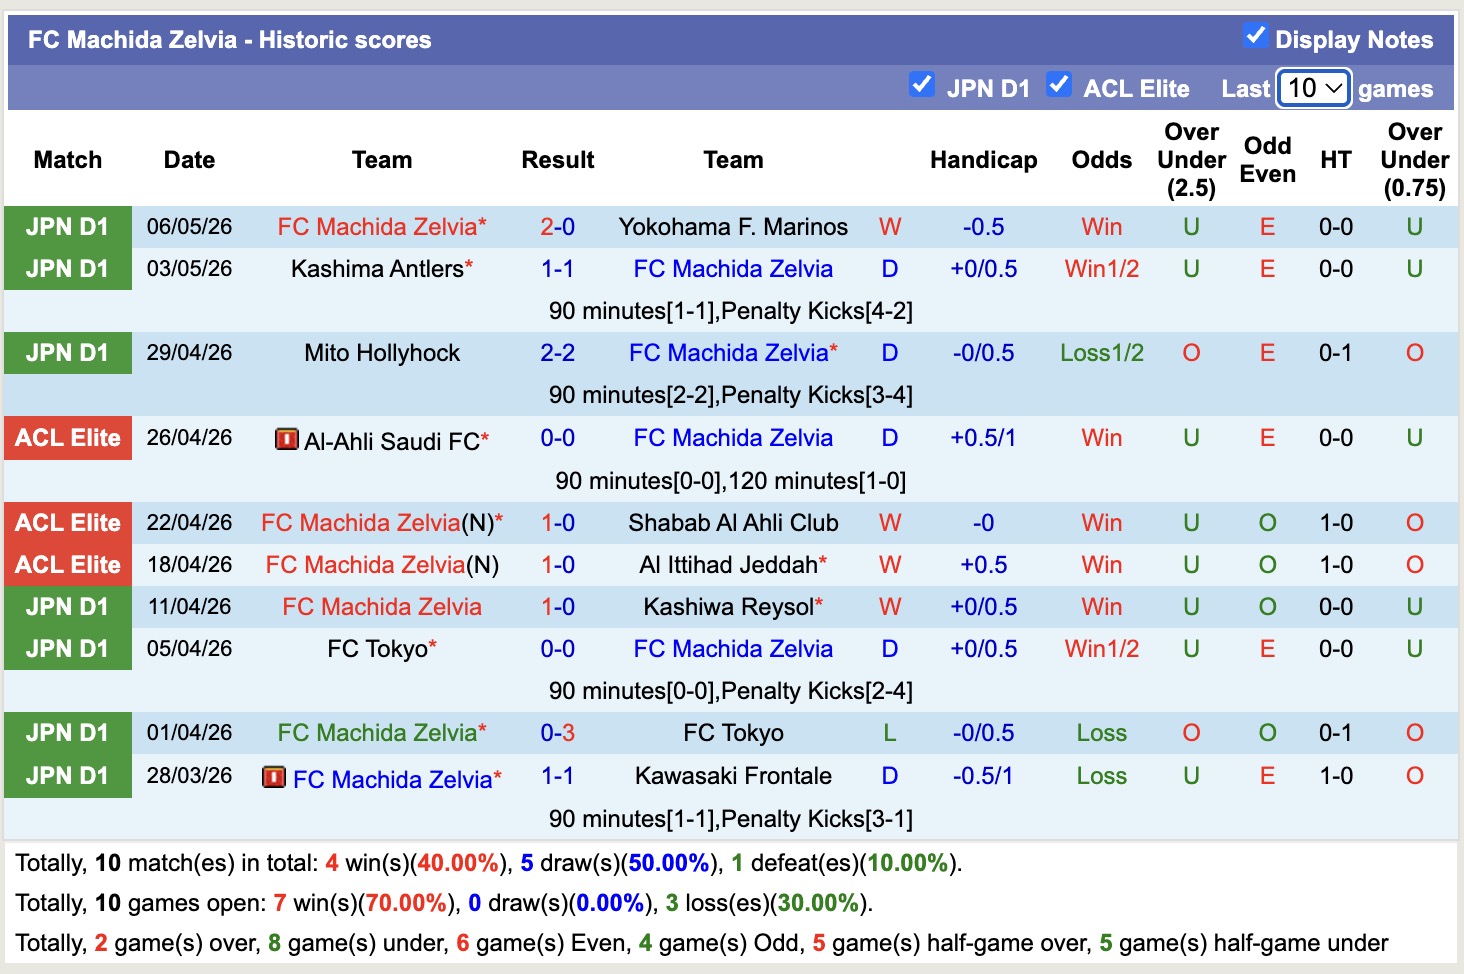
Task: Click the ACL Elite tag for 26/04/26
Action: [68, 438]
